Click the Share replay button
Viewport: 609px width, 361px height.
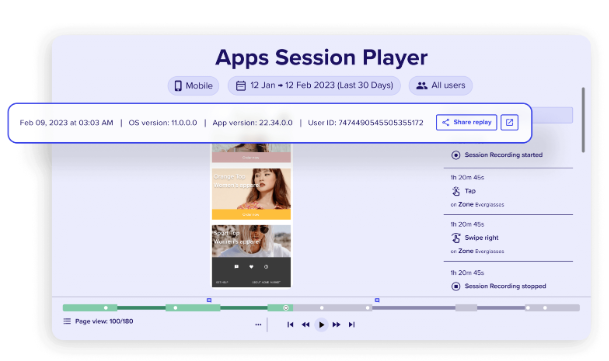(466, 122)
